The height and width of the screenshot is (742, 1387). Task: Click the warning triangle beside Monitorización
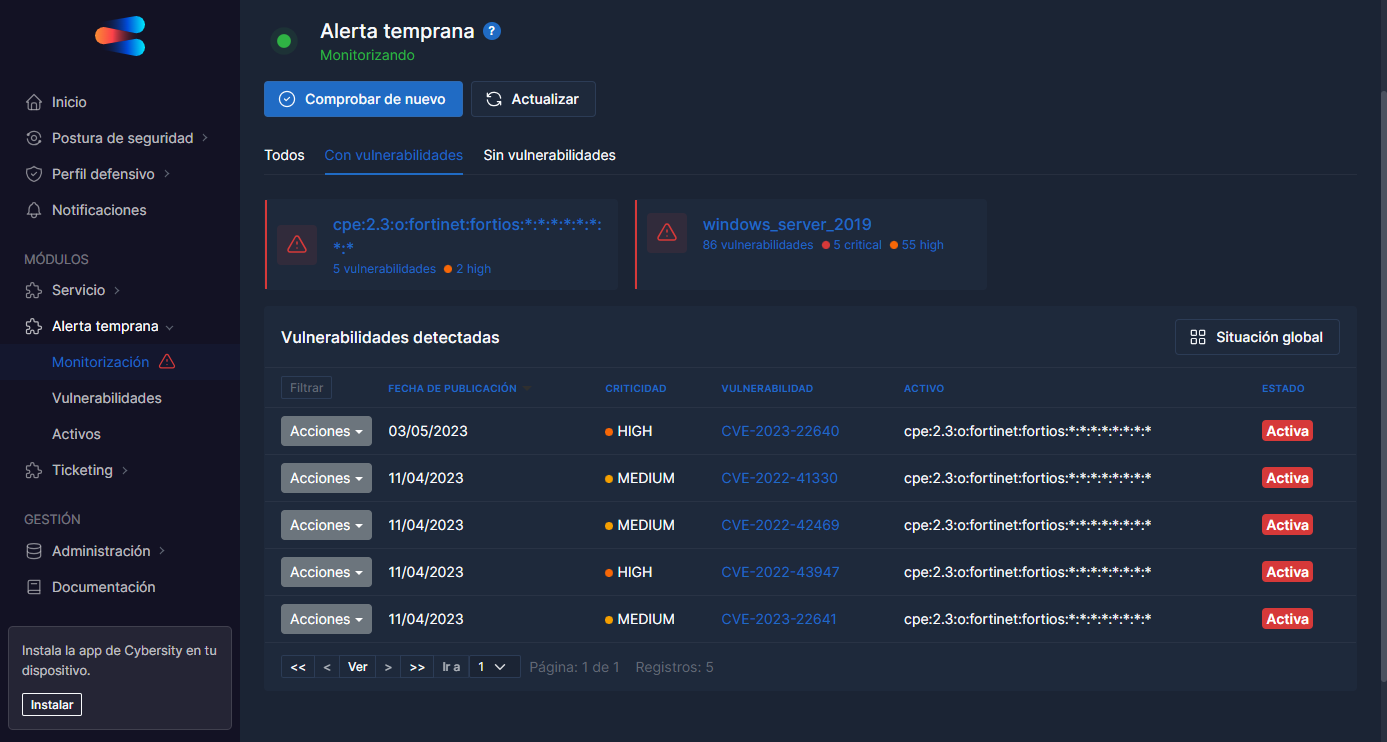click(167, 361)
